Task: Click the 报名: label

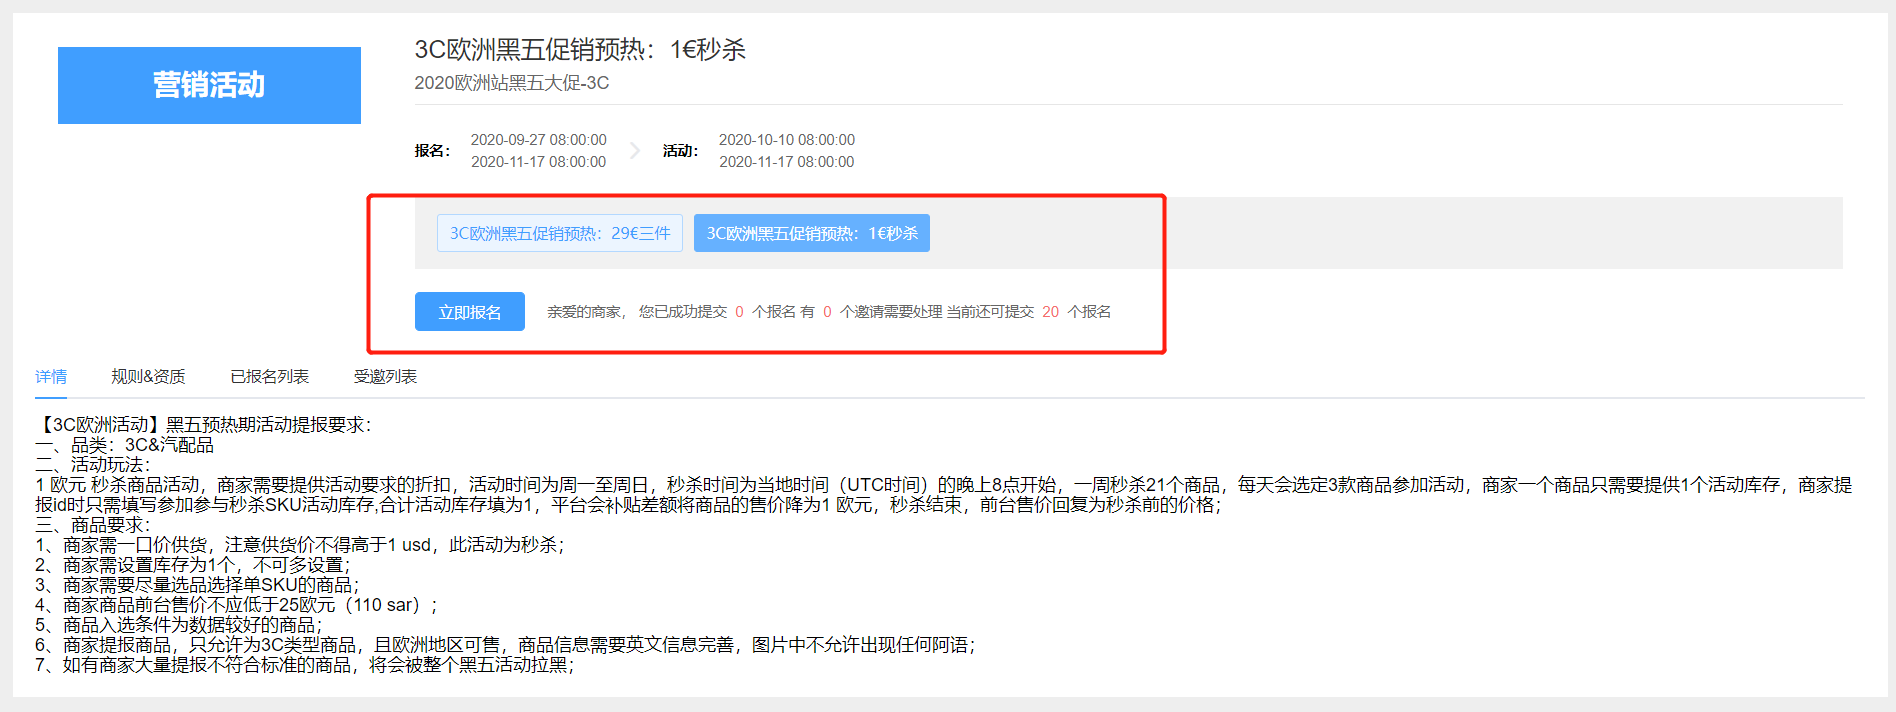Action: 432,151
